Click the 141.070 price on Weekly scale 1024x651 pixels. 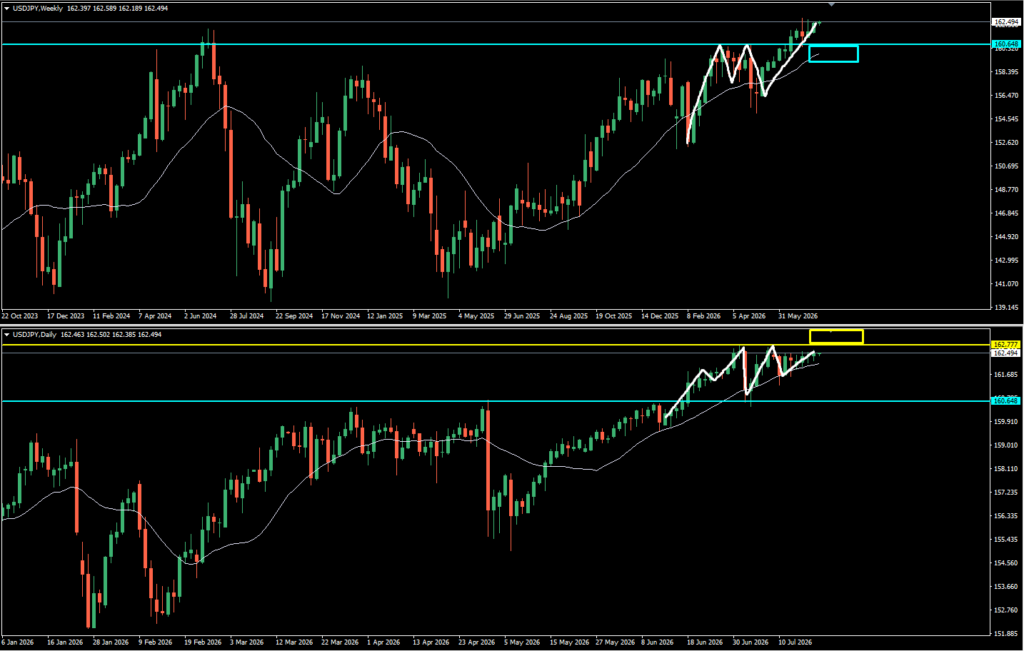tap(1006, 284)
